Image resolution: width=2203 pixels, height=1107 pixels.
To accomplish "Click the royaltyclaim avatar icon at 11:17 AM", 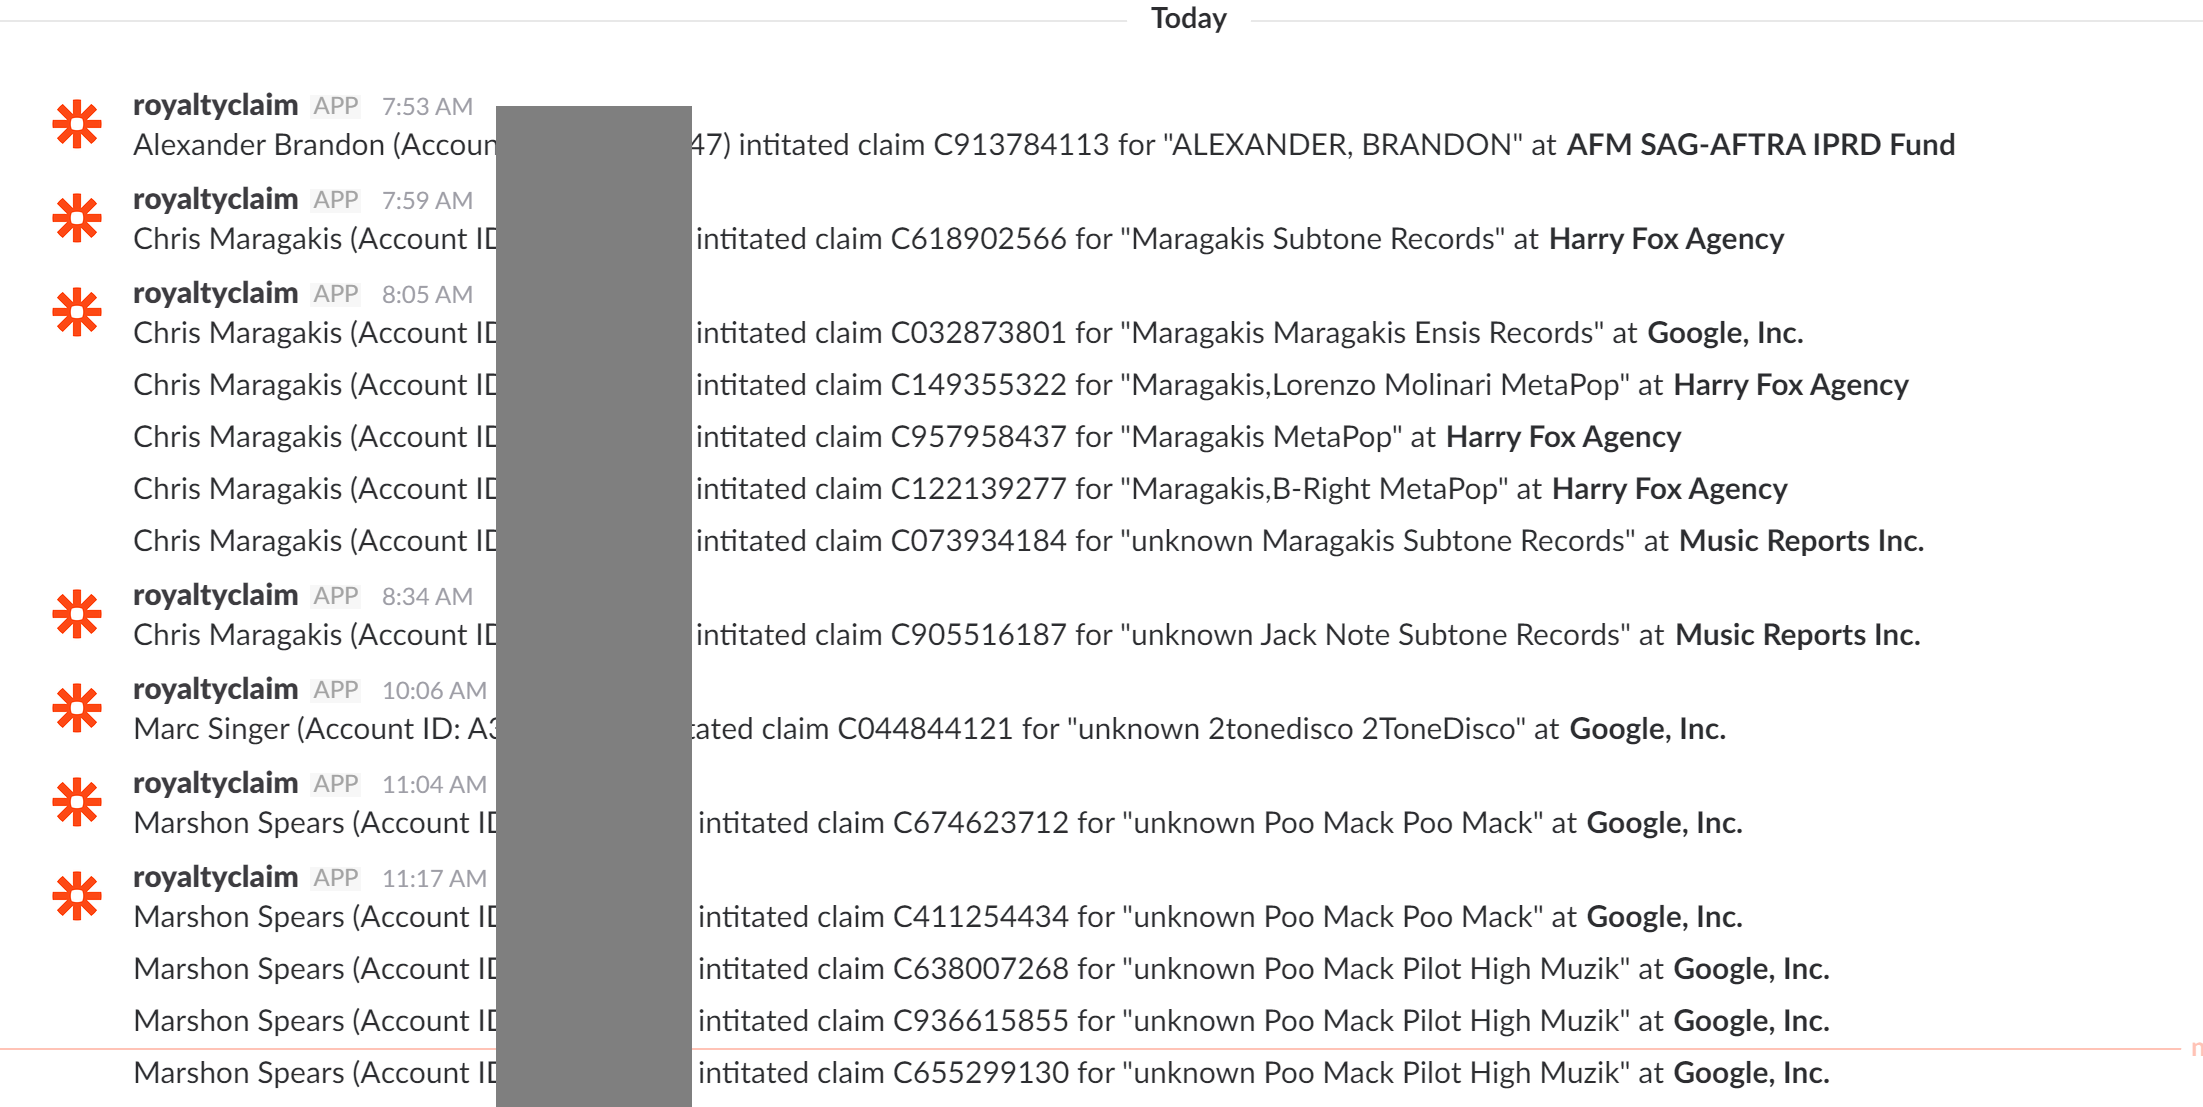I will pos(77,897).
